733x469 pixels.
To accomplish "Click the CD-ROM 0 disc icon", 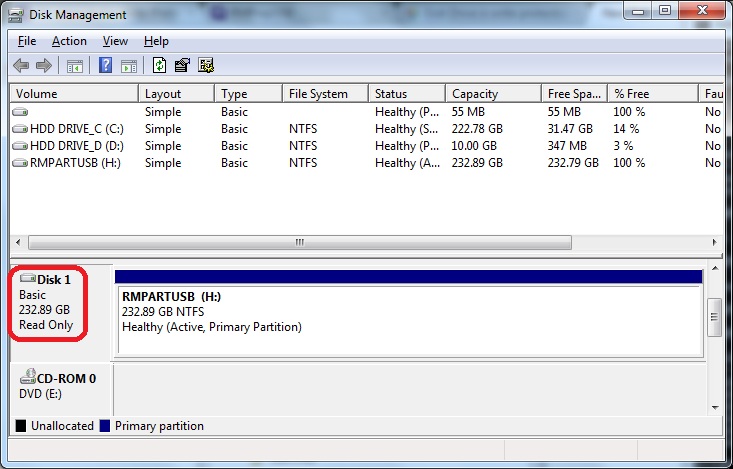I will [28, 377].
